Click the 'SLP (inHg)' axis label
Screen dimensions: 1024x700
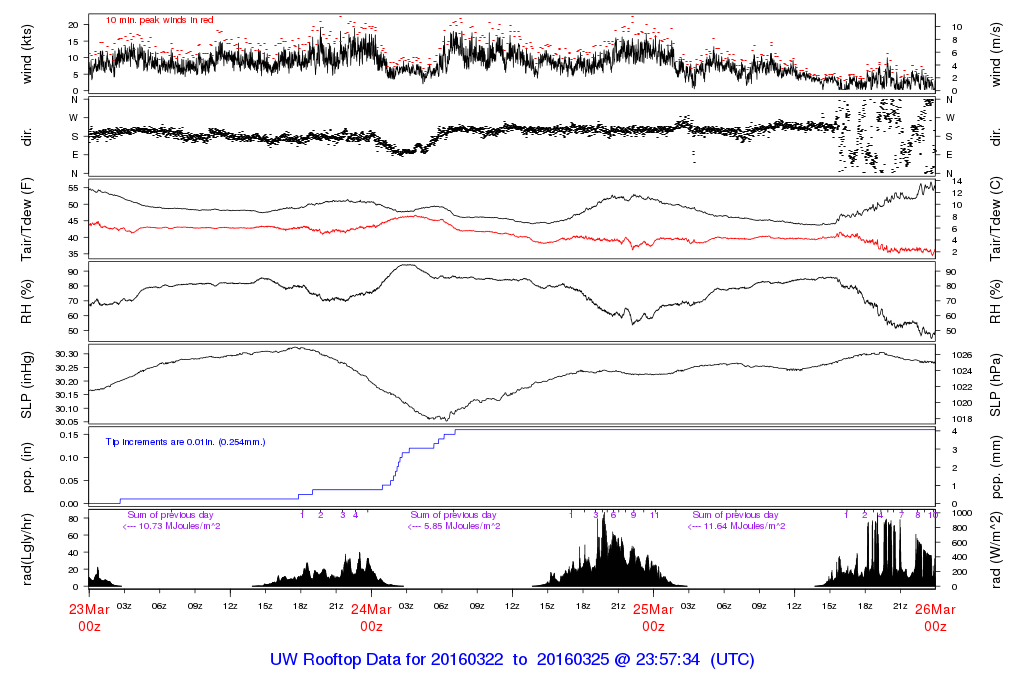click(x=27, y=385)
